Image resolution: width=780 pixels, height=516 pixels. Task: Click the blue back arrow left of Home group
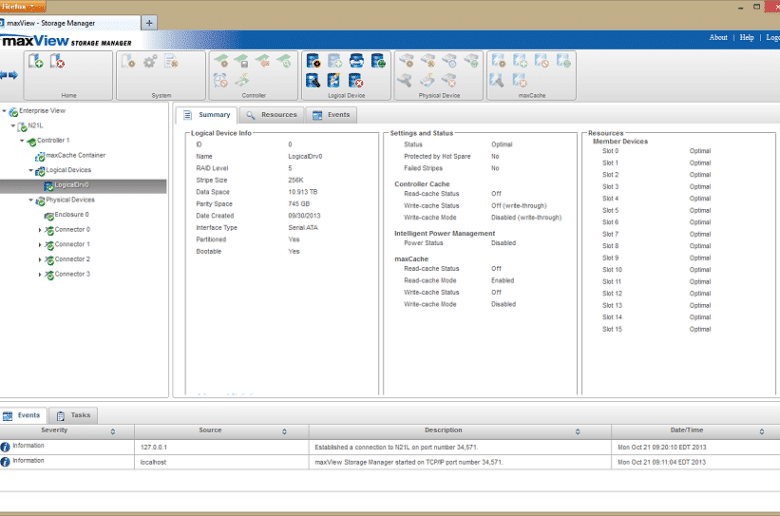3,75
